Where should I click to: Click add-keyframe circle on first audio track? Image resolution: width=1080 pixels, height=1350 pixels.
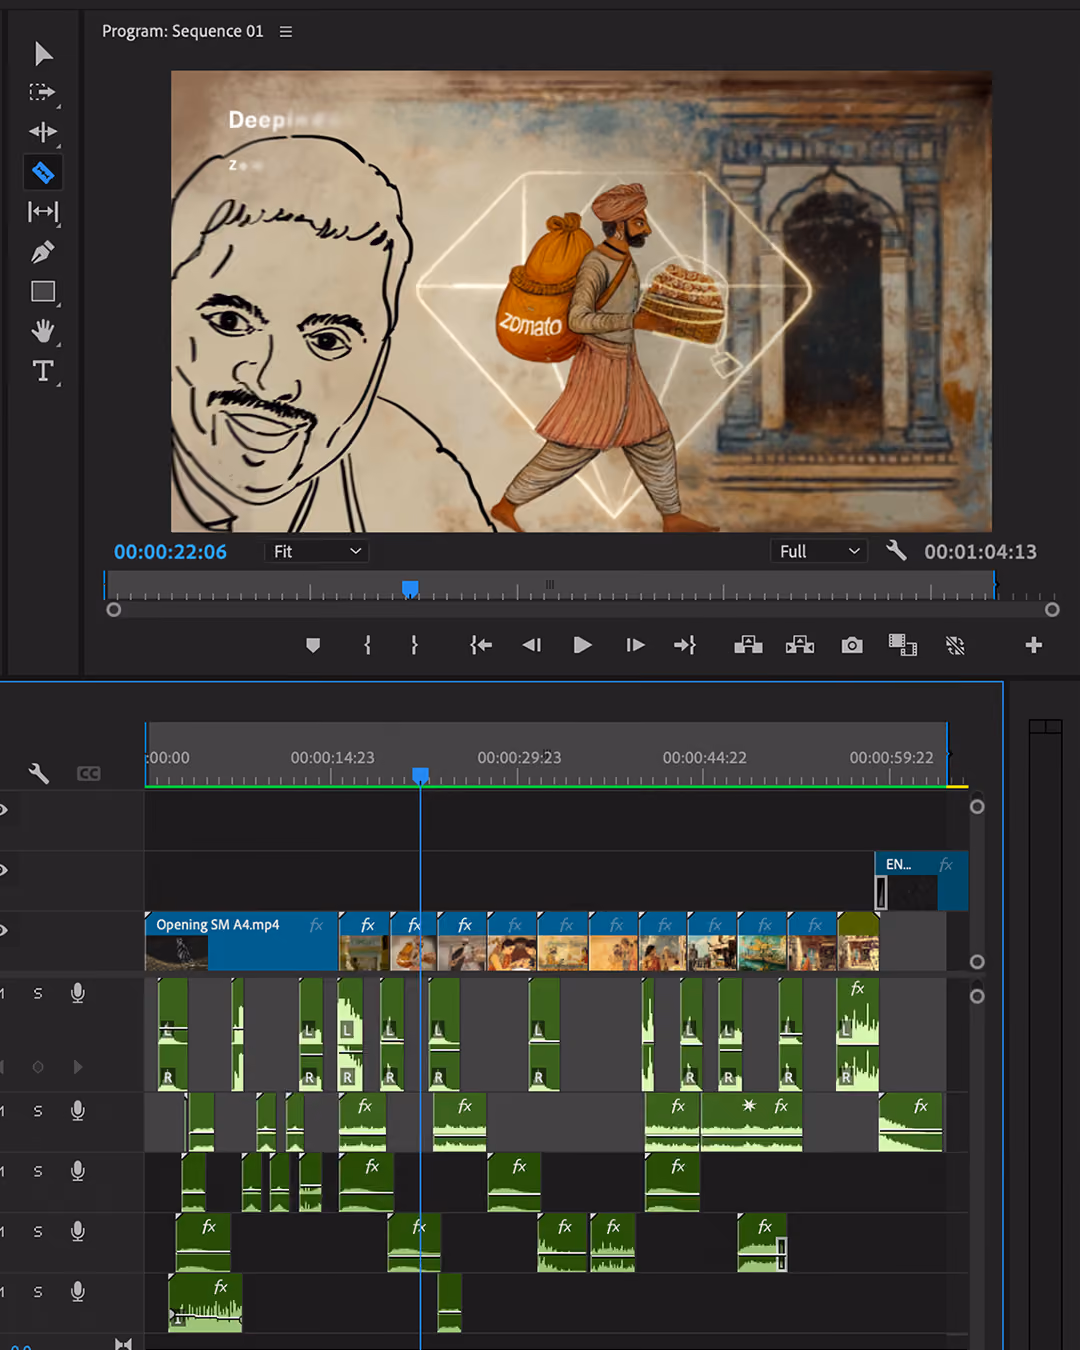(x=38, y=1067)
